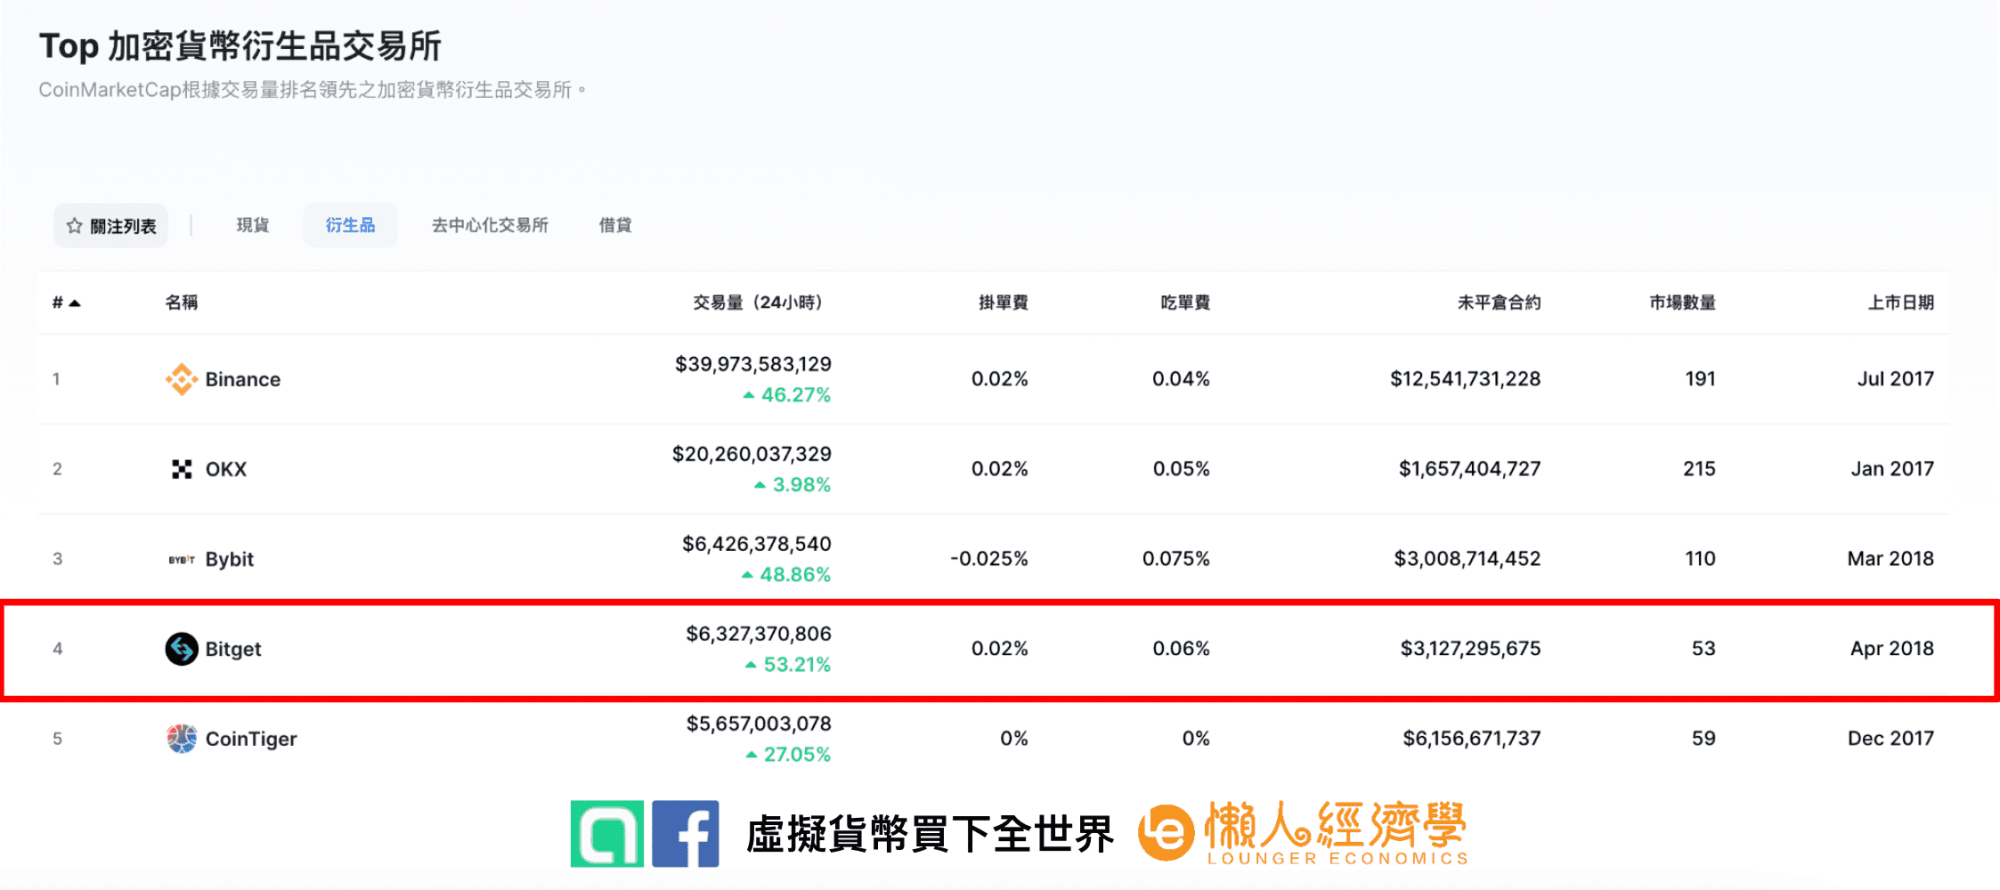Click Bitget volume $6,327,370,806
This screenshot has height=890, width=2000.
758,634
